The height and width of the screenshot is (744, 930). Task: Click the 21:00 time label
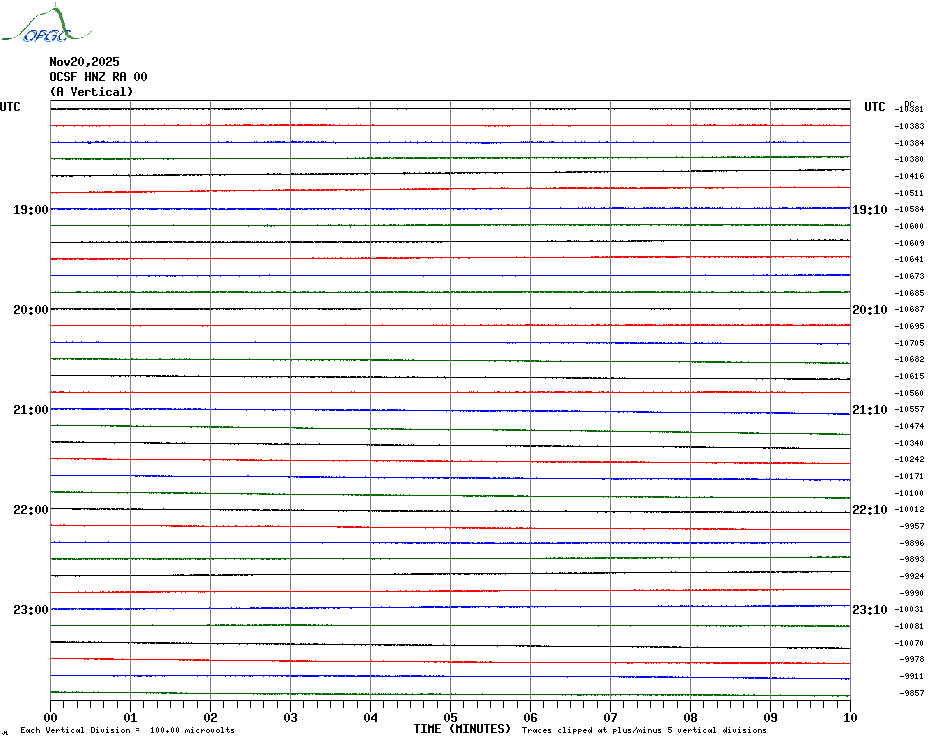(31, 410)
